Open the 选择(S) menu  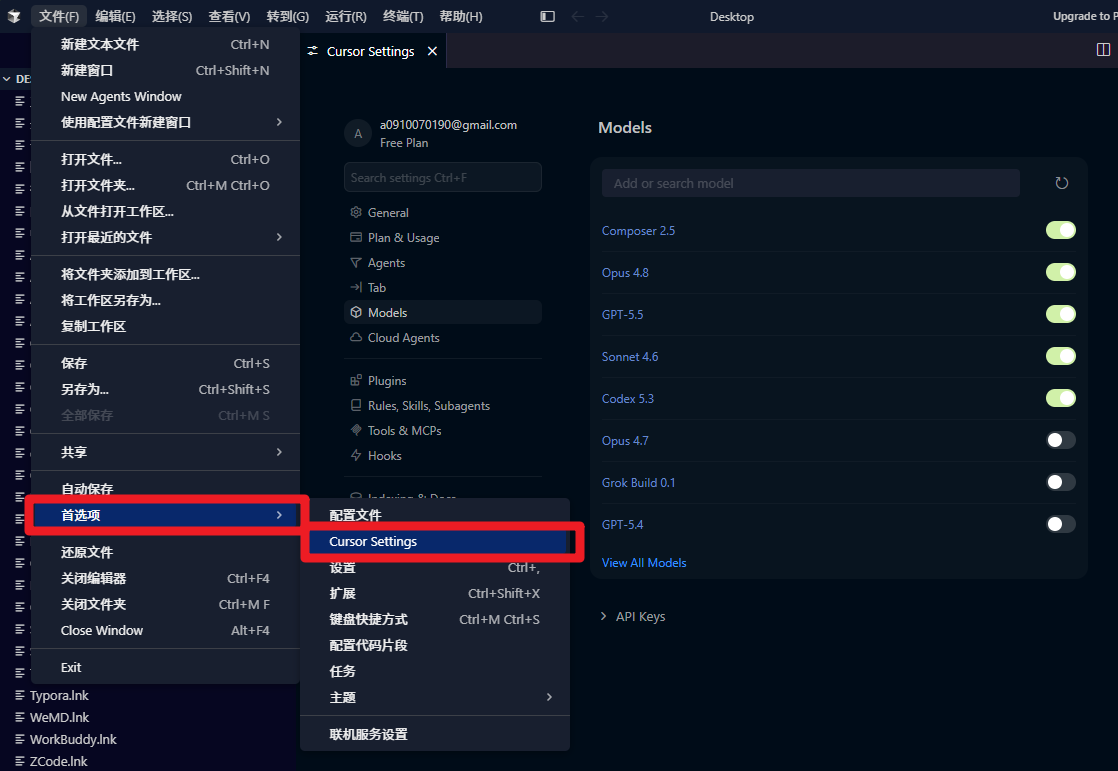pyautogui.click(x=172, y=16)
